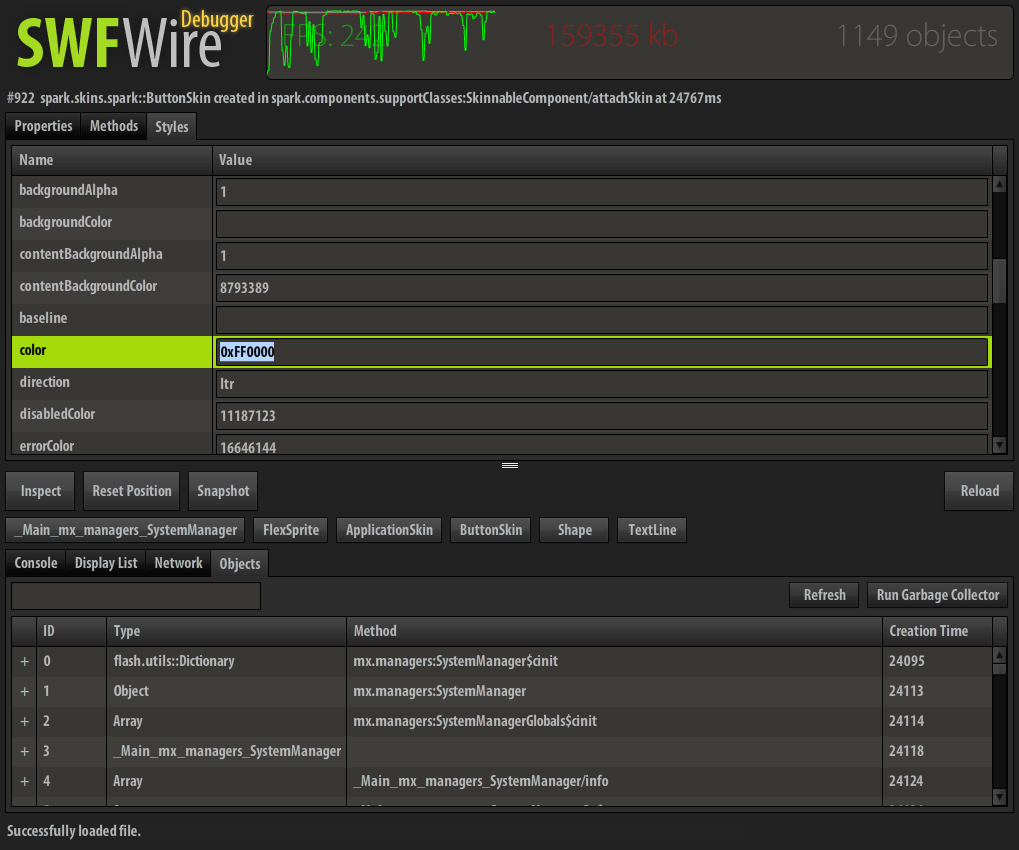Sort styles by the Name column header
This screenshot has width=1019, height=850.
coord(112,161)
